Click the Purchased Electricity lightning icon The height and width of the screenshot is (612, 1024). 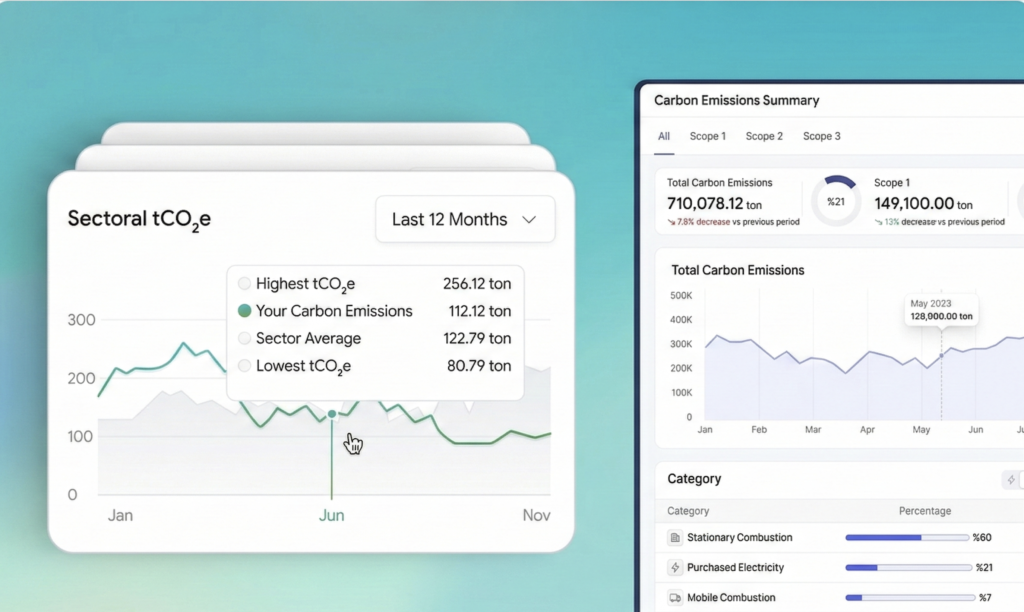coord(675,568)
